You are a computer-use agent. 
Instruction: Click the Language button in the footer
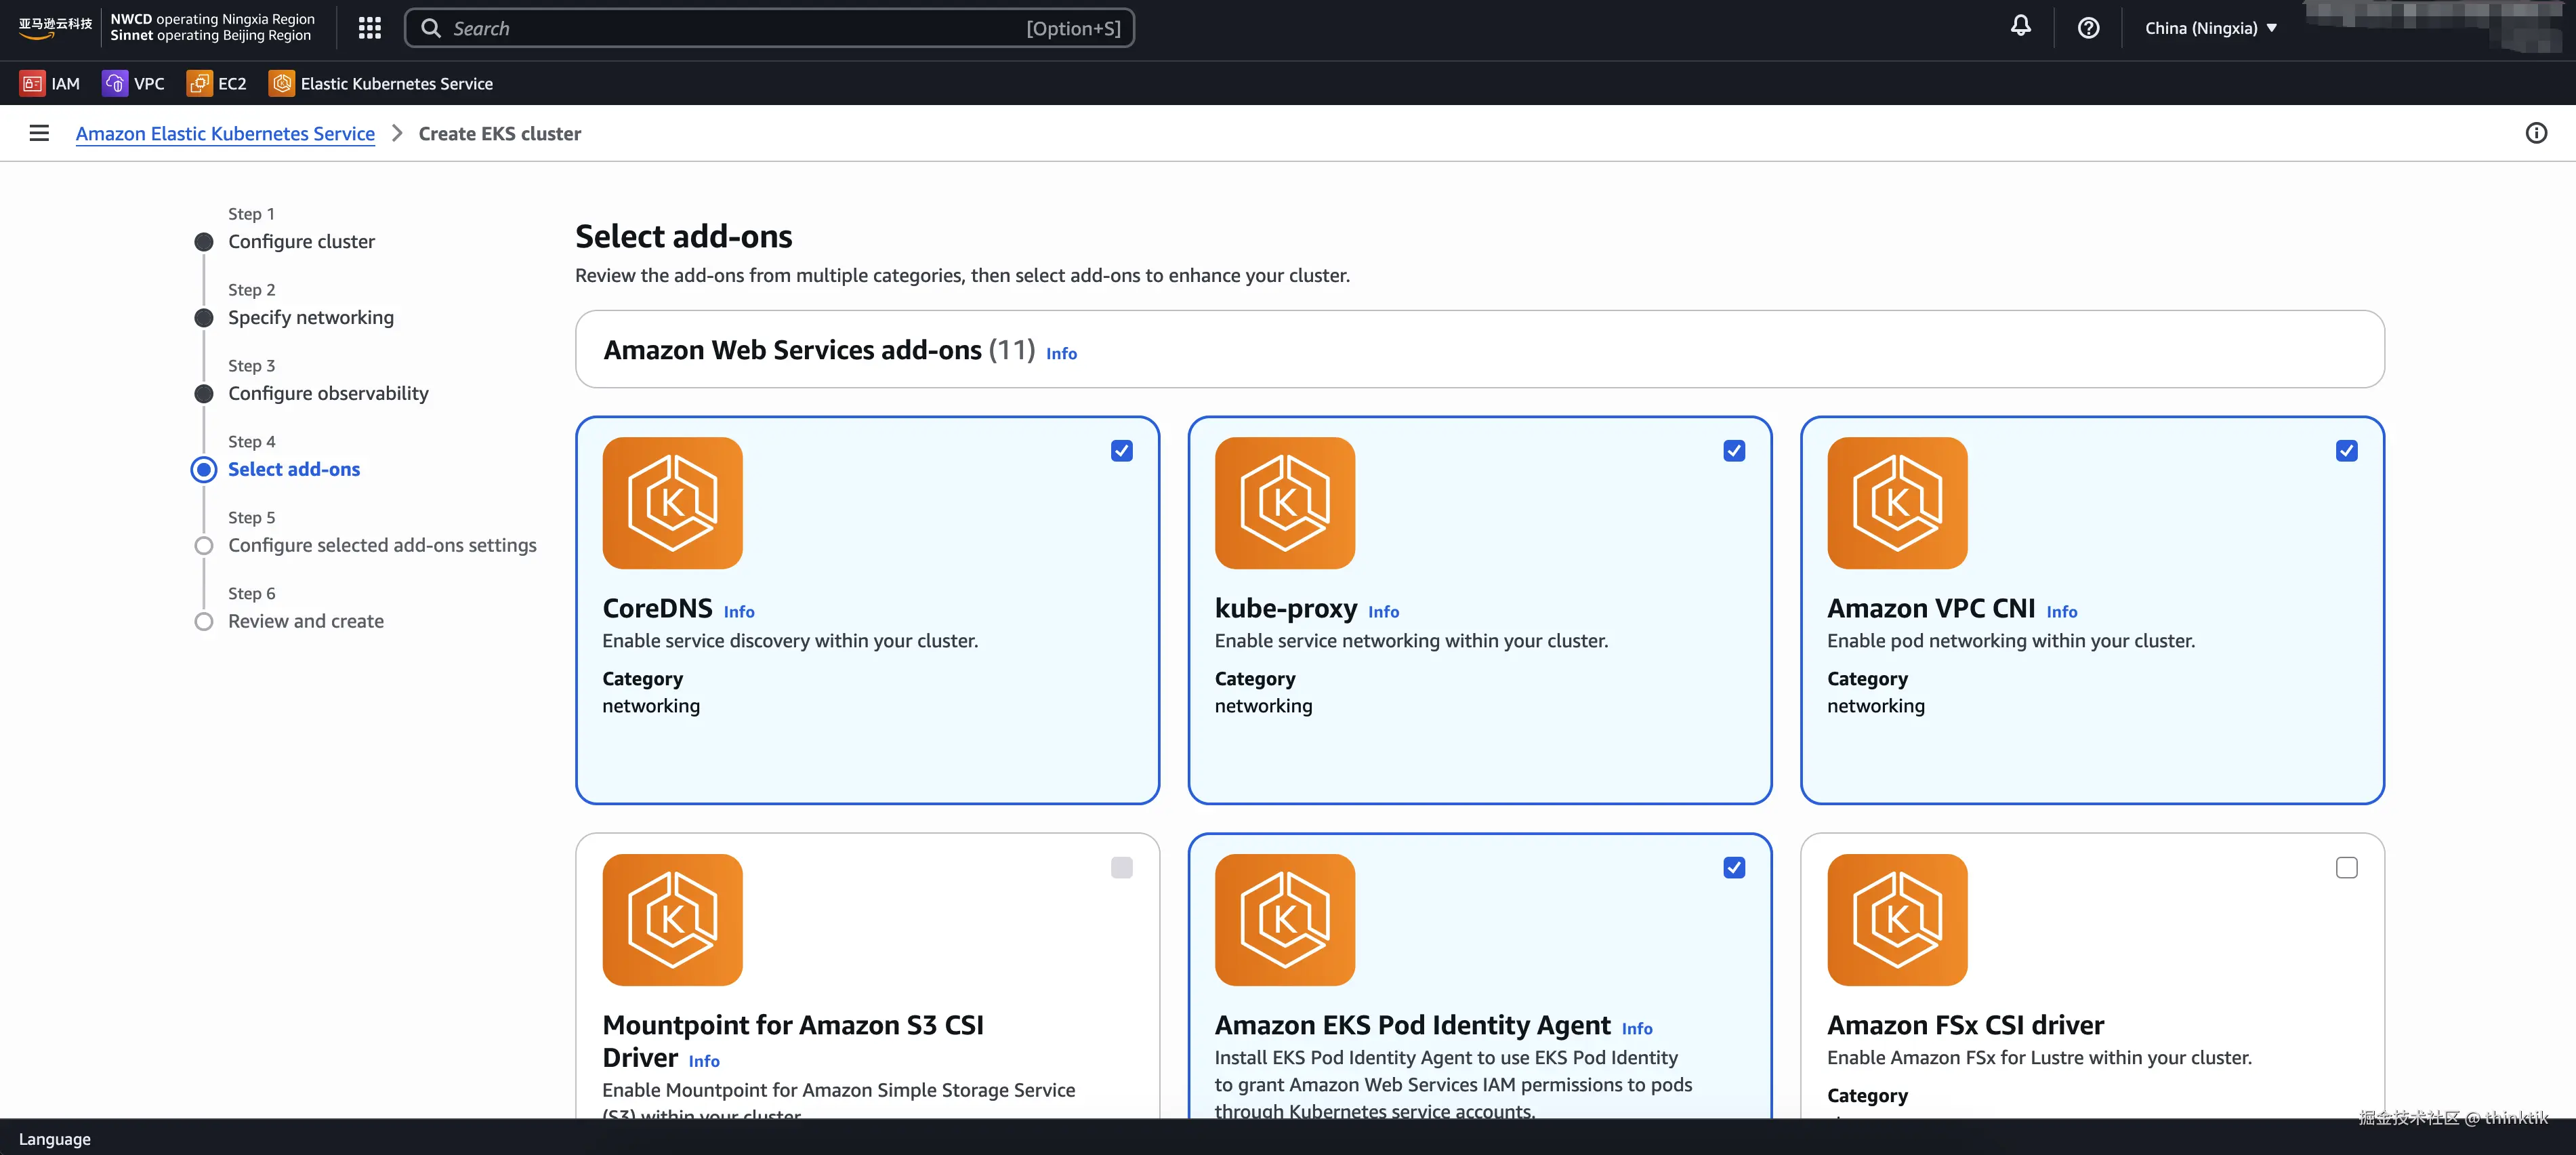(55, 1139)
